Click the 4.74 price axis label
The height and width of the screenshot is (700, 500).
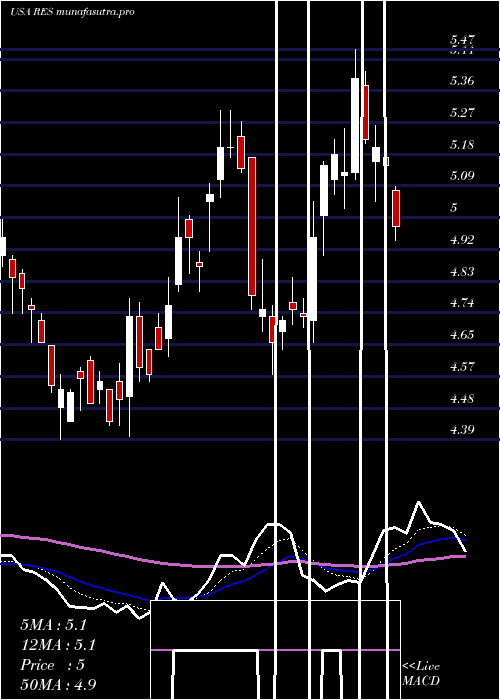coord(462,303)
